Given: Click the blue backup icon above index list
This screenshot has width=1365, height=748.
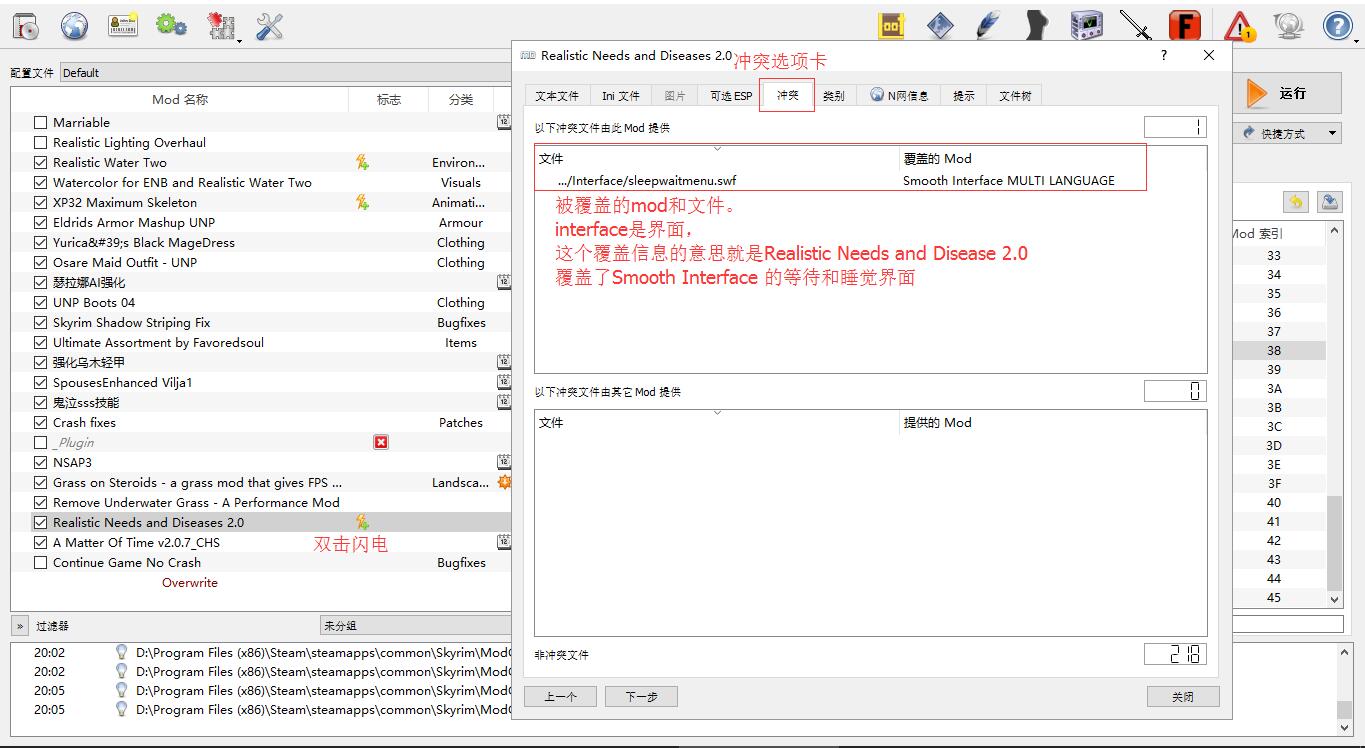Looking at the screenshot, I should pyautogui.click(x=1329, y=202).
